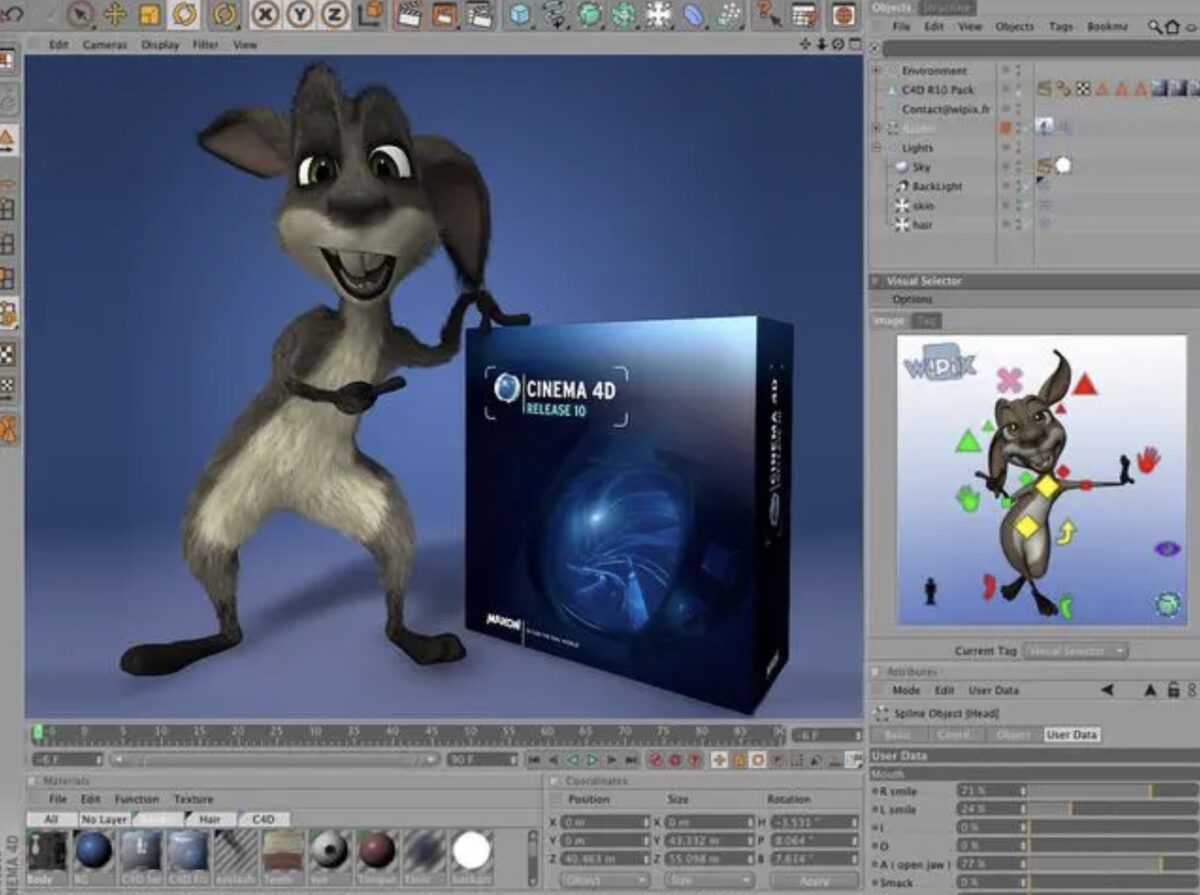The image size is (1200, 895).
Task: Click the Object Manager home icon
Action: 1171,27
